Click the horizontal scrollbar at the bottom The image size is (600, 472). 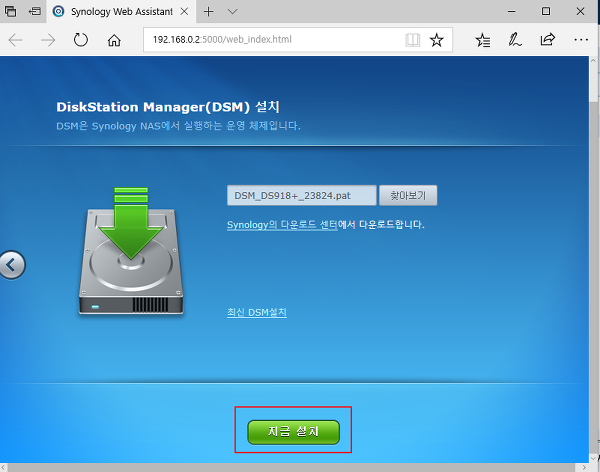[291, 467]
